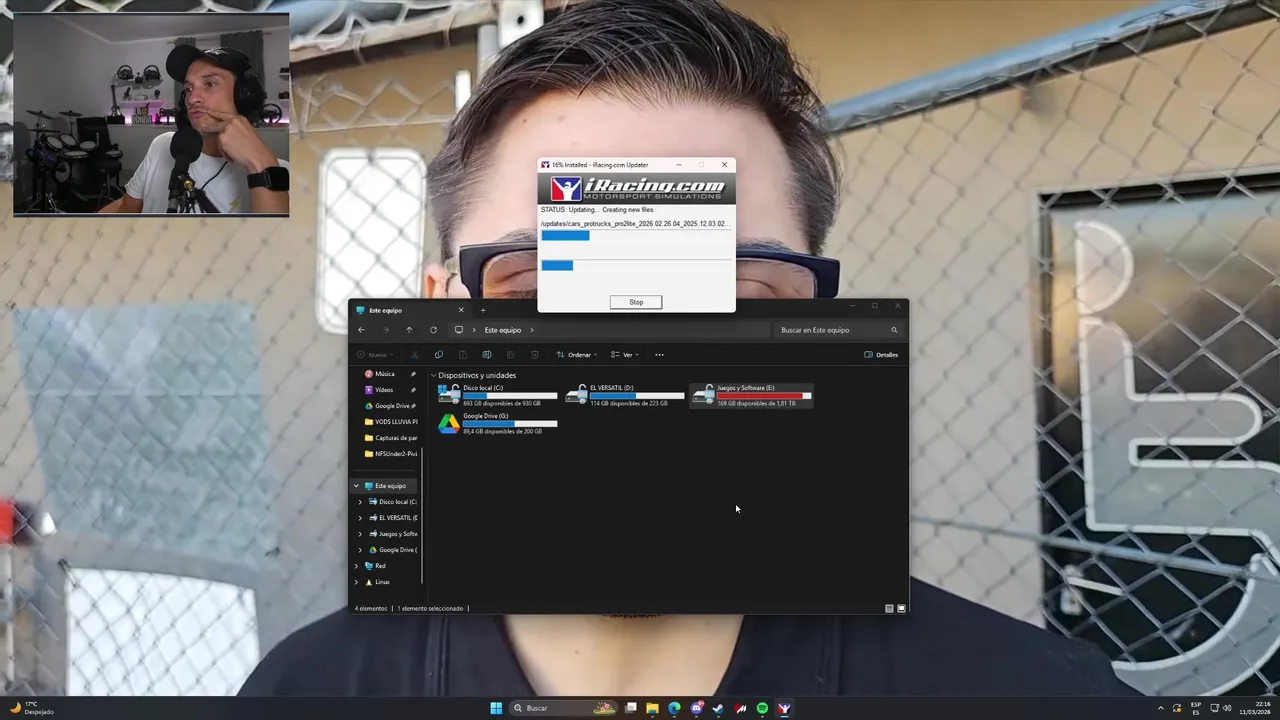1280x720 pixels.
Task: Click the Copy icon in Explorer toolbar
Action: 439,355
